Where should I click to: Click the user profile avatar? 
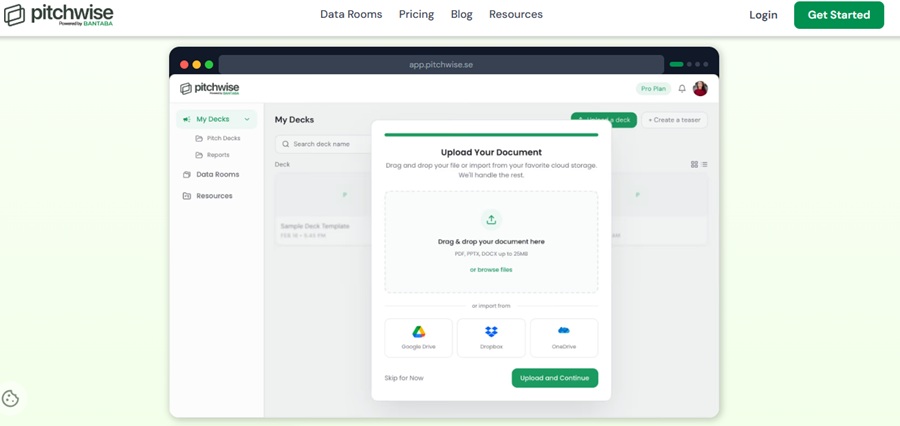click(x=700, y=88)
